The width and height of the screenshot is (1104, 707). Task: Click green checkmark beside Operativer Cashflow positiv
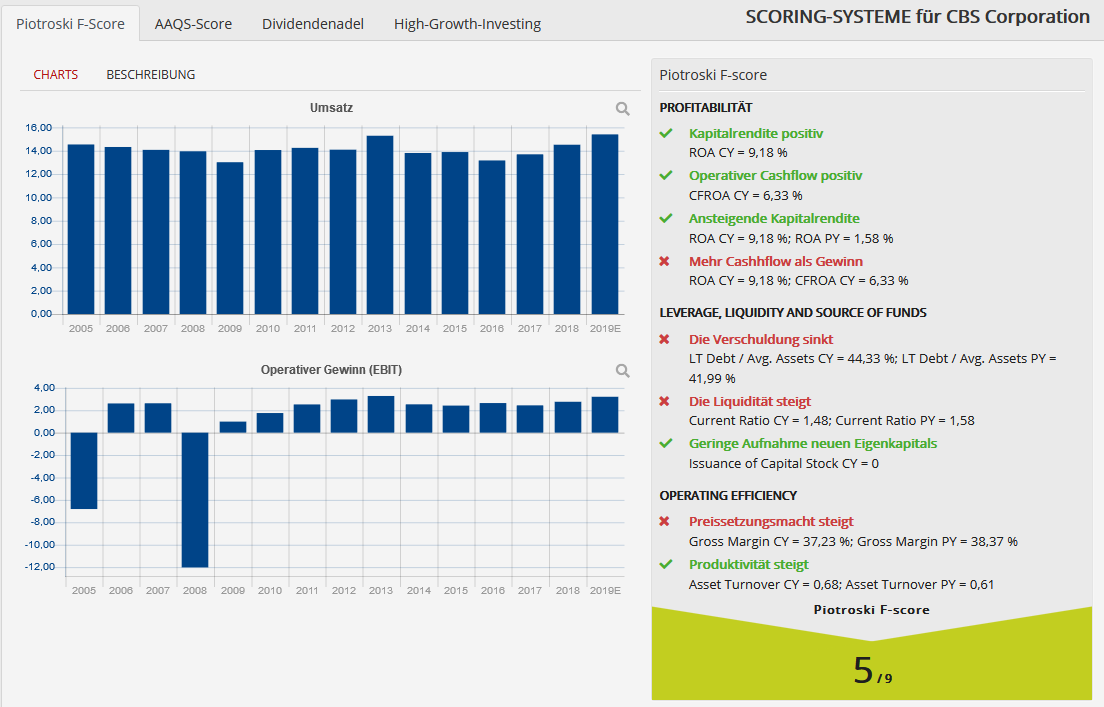666,175
